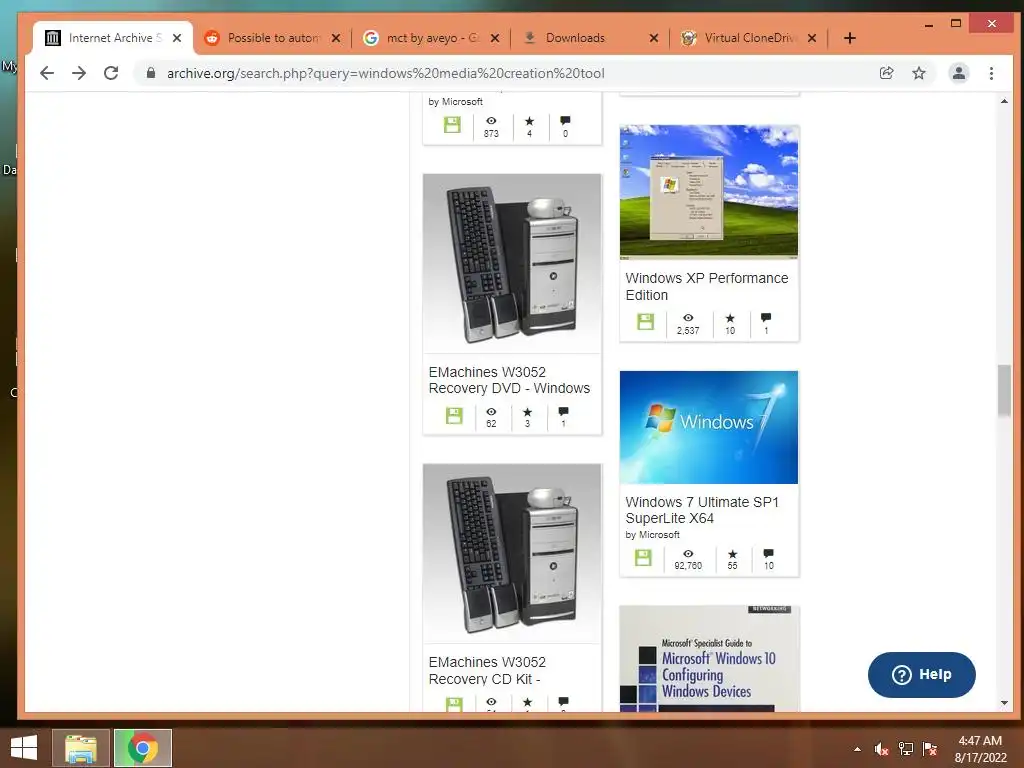Screen dimensions: 1024x768
Task: Close the Possible to autom tab
Action: pyautogui.click(x=336, y=38)
